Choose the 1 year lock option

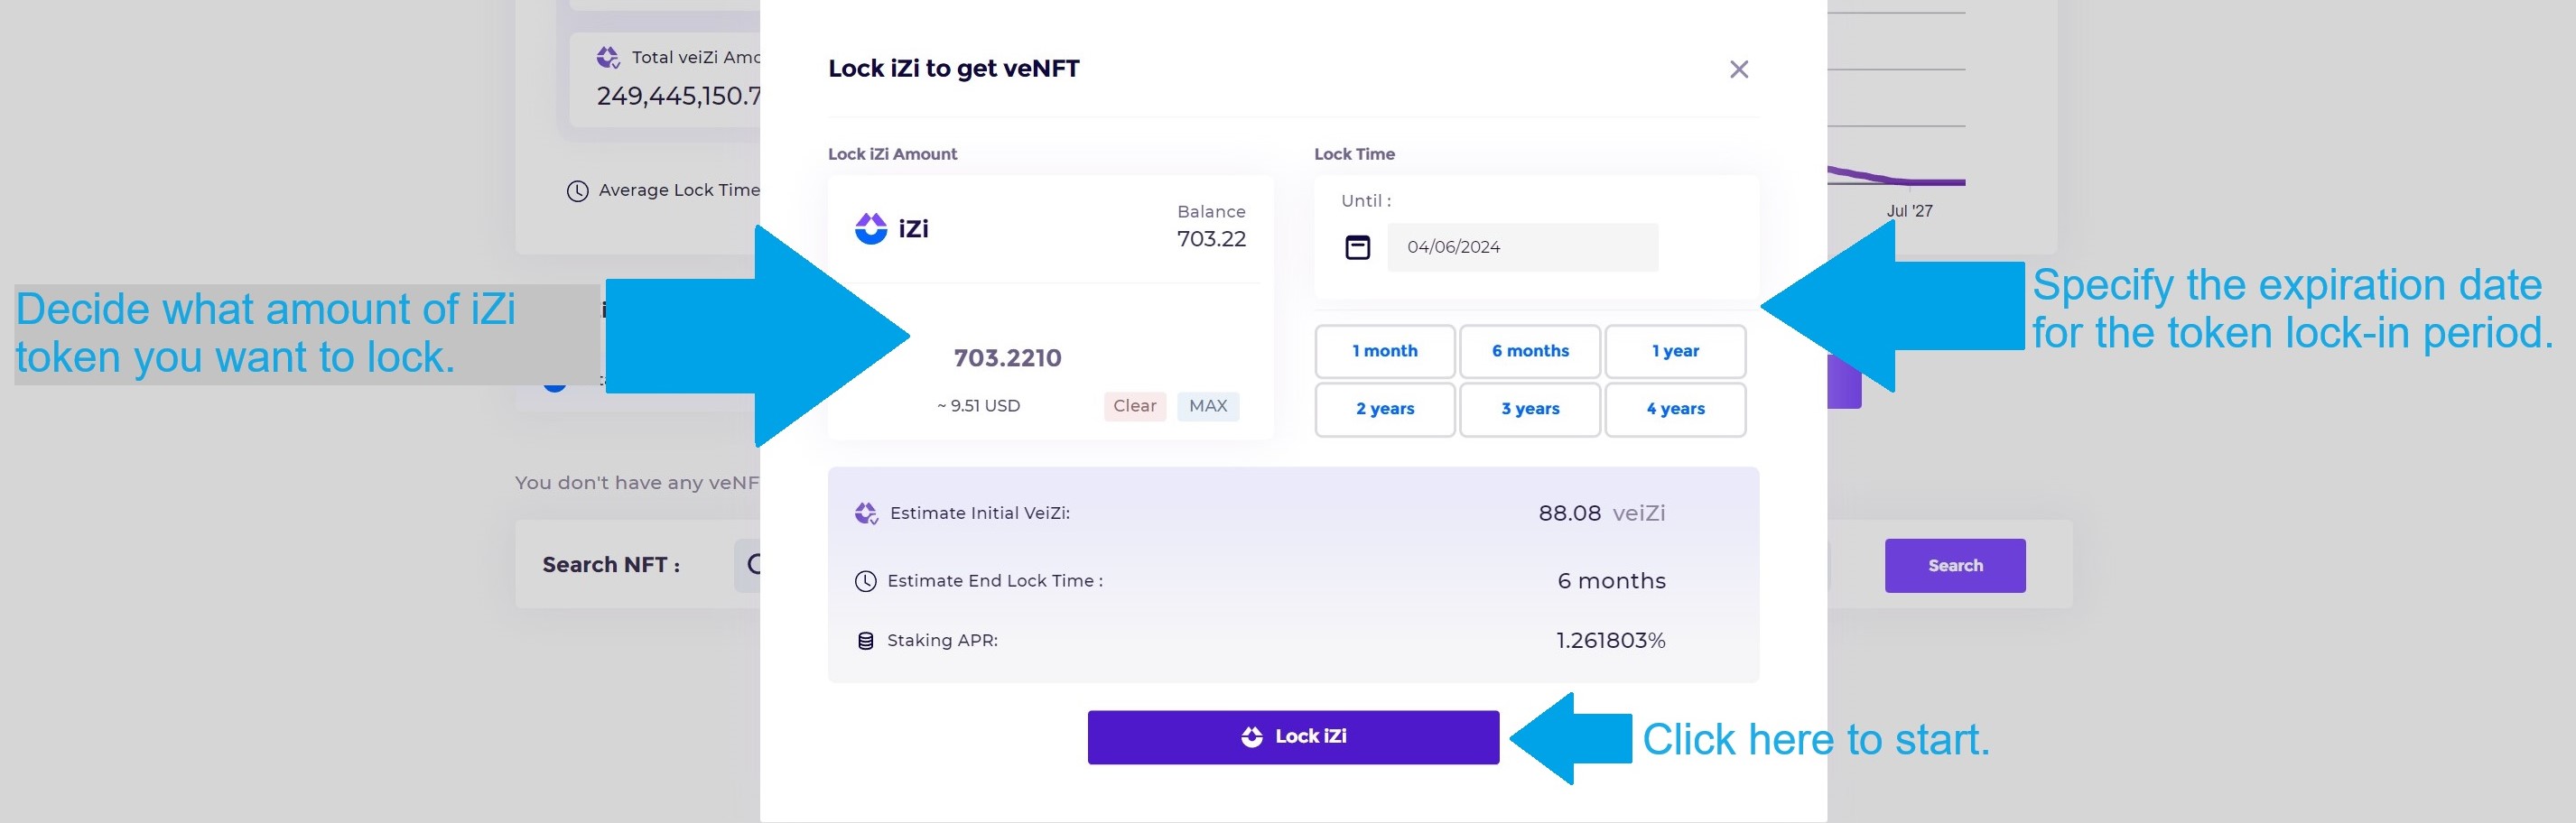1674,351
